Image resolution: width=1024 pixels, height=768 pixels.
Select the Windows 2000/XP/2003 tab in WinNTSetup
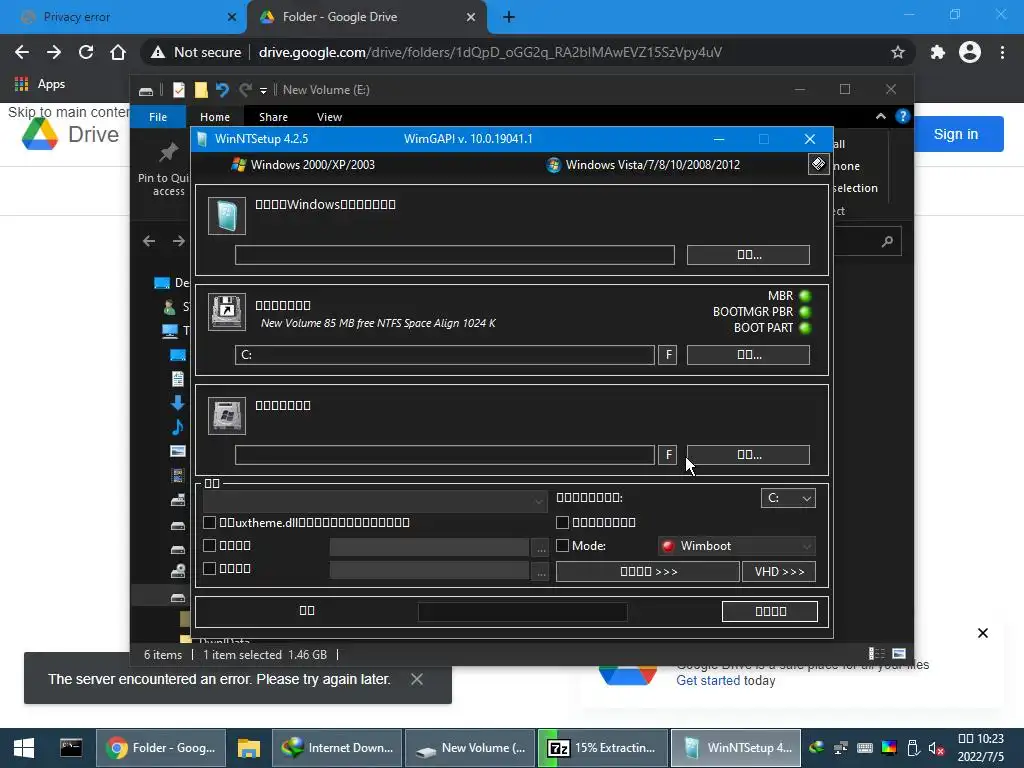pos(303,165)
